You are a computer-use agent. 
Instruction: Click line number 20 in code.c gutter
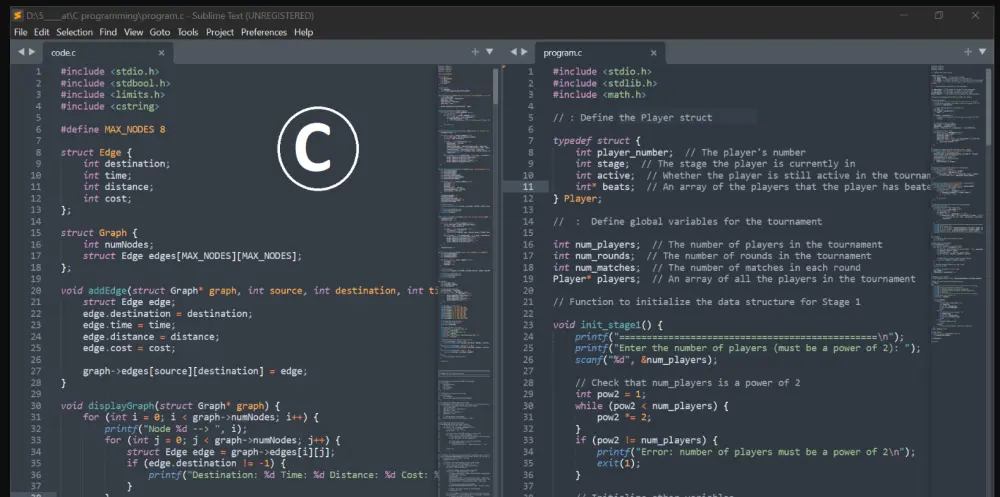(x=36, y=290)
